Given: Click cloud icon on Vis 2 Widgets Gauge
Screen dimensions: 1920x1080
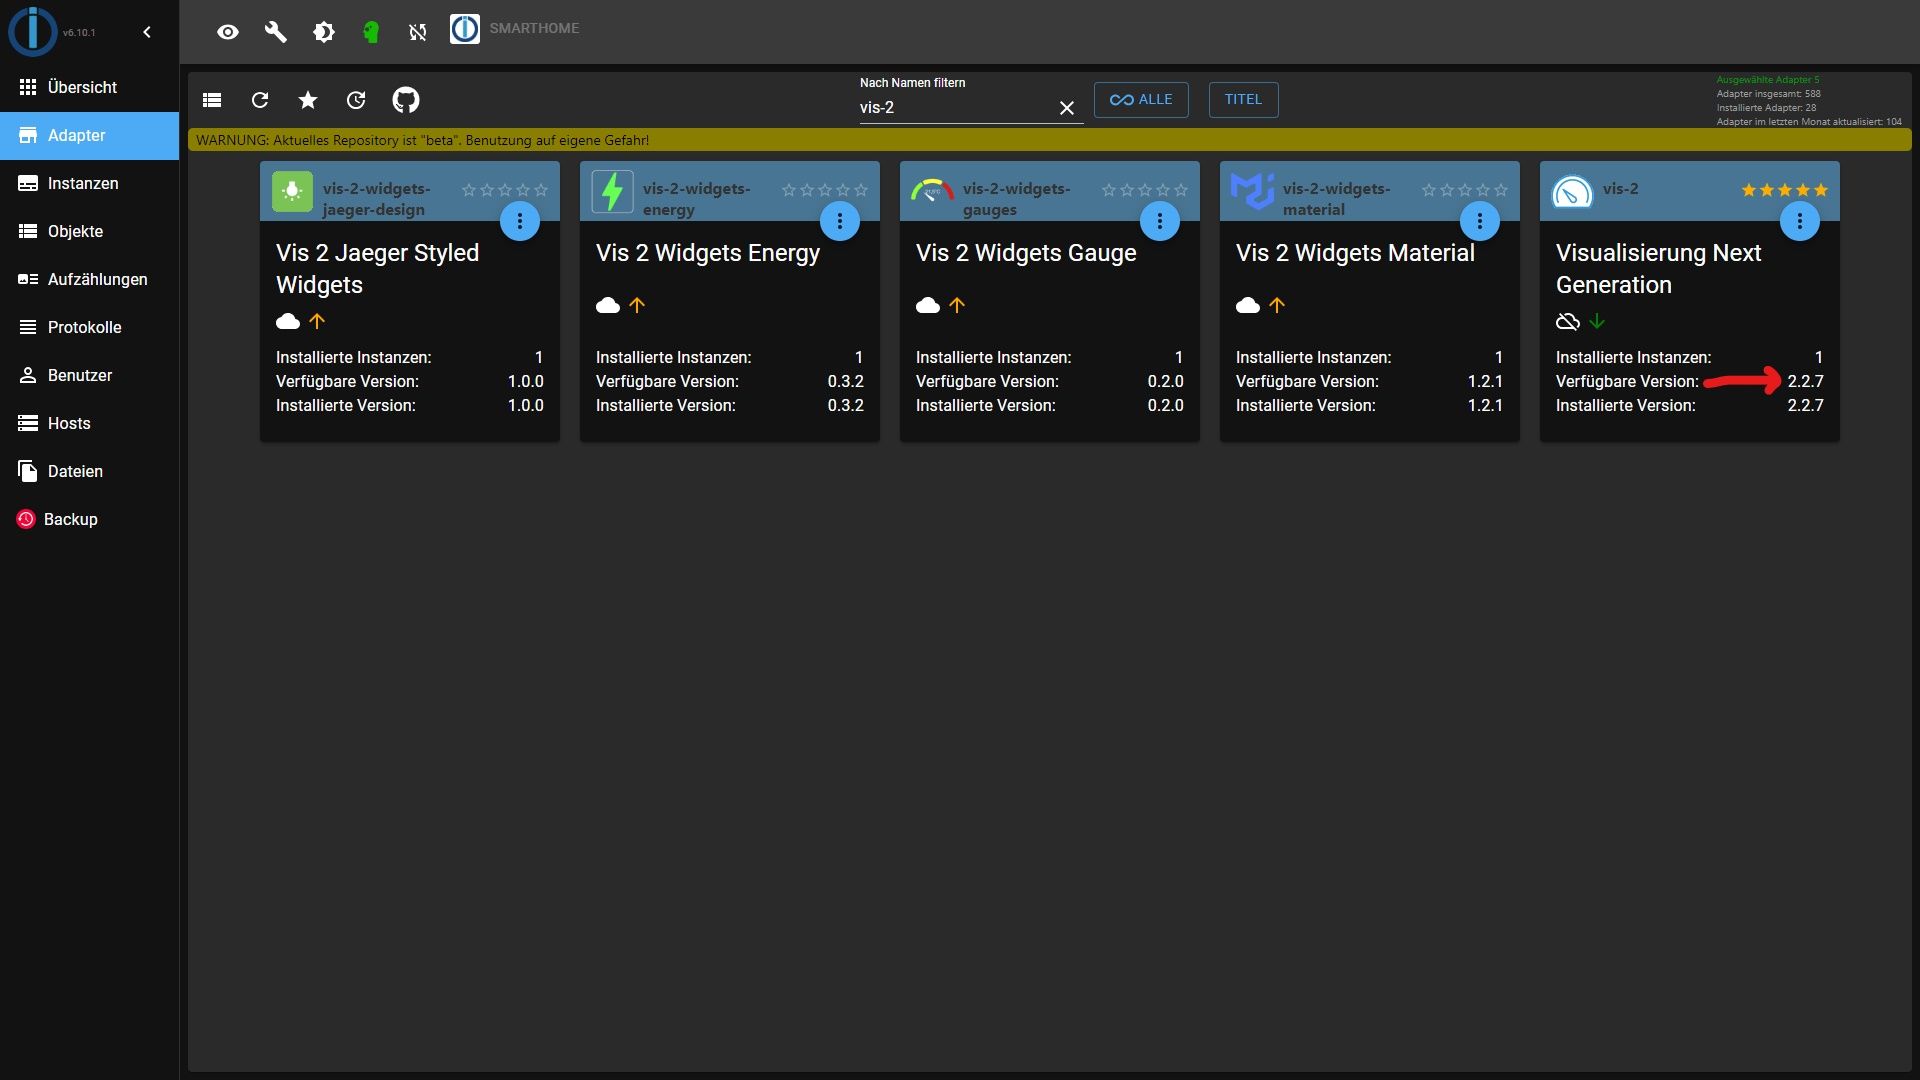Looking at the screenshot, I should pyautogui.click(x=928, y=305).
